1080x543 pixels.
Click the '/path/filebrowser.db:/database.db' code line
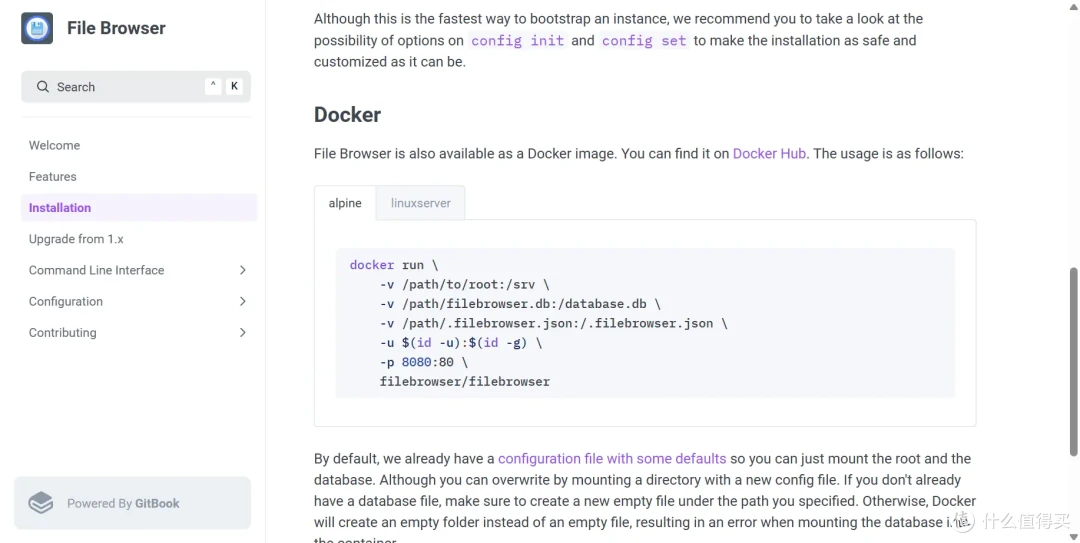(x=520, y=304)
